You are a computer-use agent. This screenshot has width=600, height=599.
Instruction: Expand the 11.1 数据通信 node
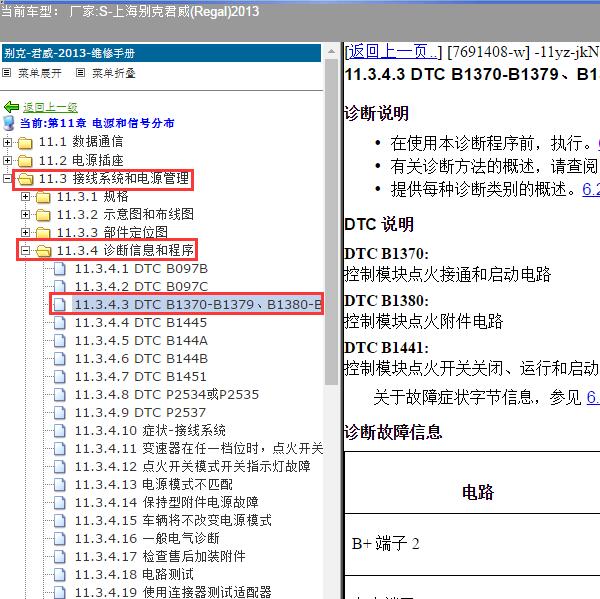(x=7, y=142)
